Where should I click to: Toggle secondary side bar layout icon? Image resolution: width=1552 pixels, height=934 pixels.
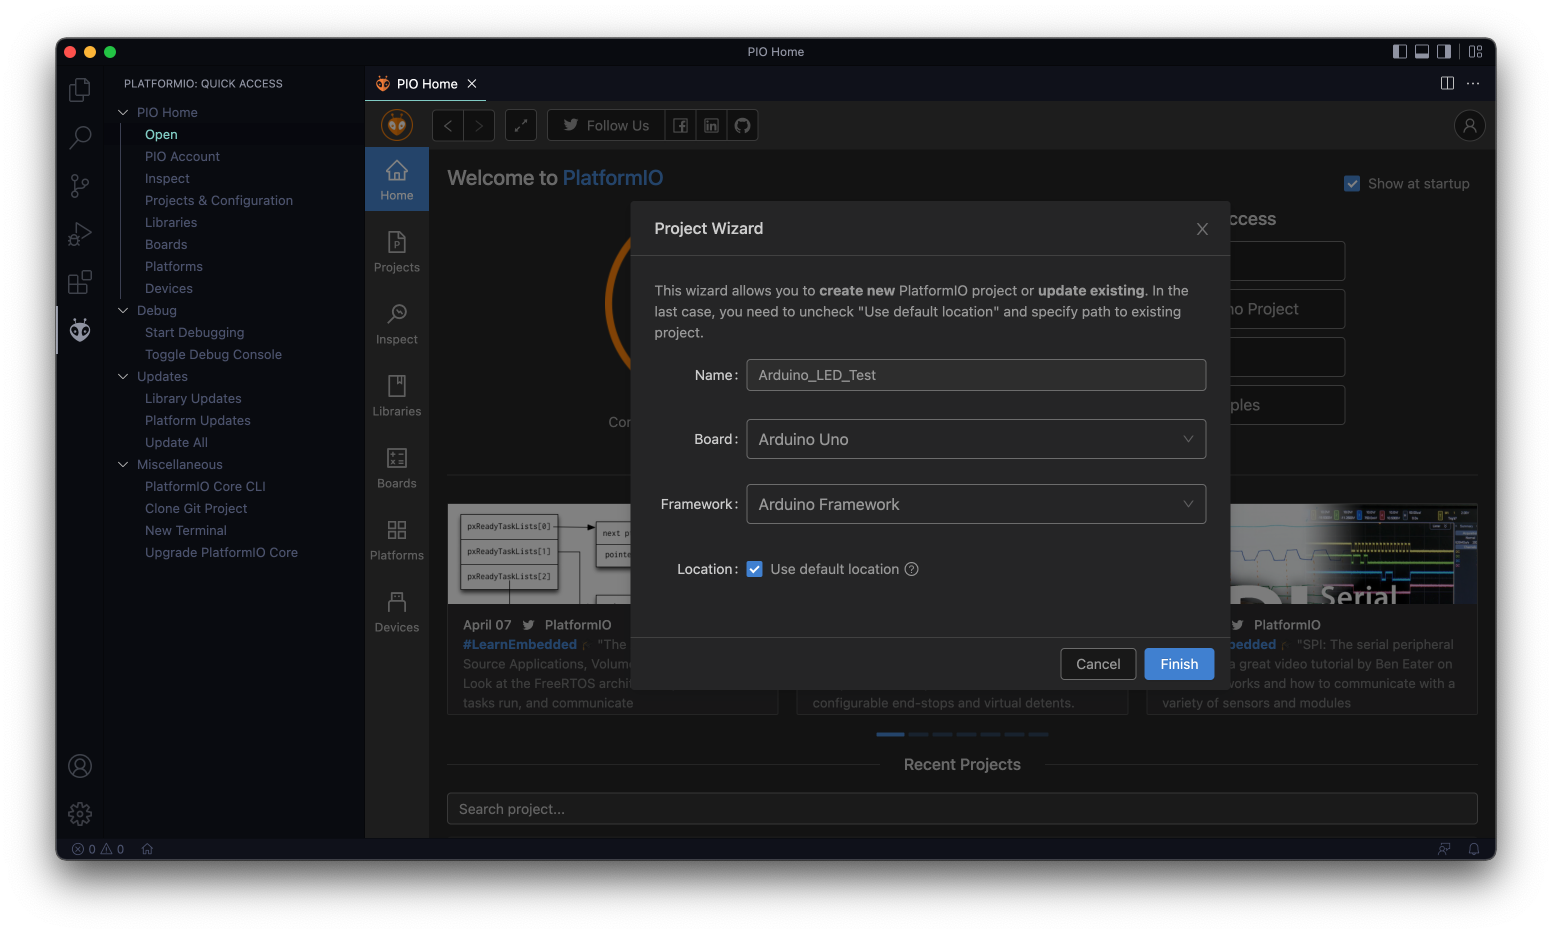pyautogui.click(x=1444, y=52)
